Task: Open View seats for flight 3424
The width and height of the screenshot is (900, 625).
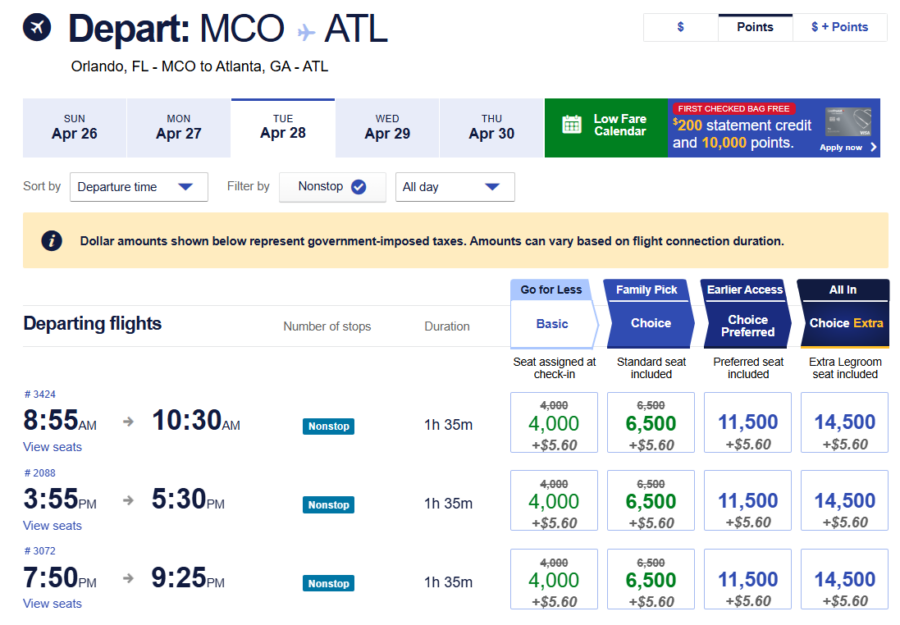Action: pos(52,447)
